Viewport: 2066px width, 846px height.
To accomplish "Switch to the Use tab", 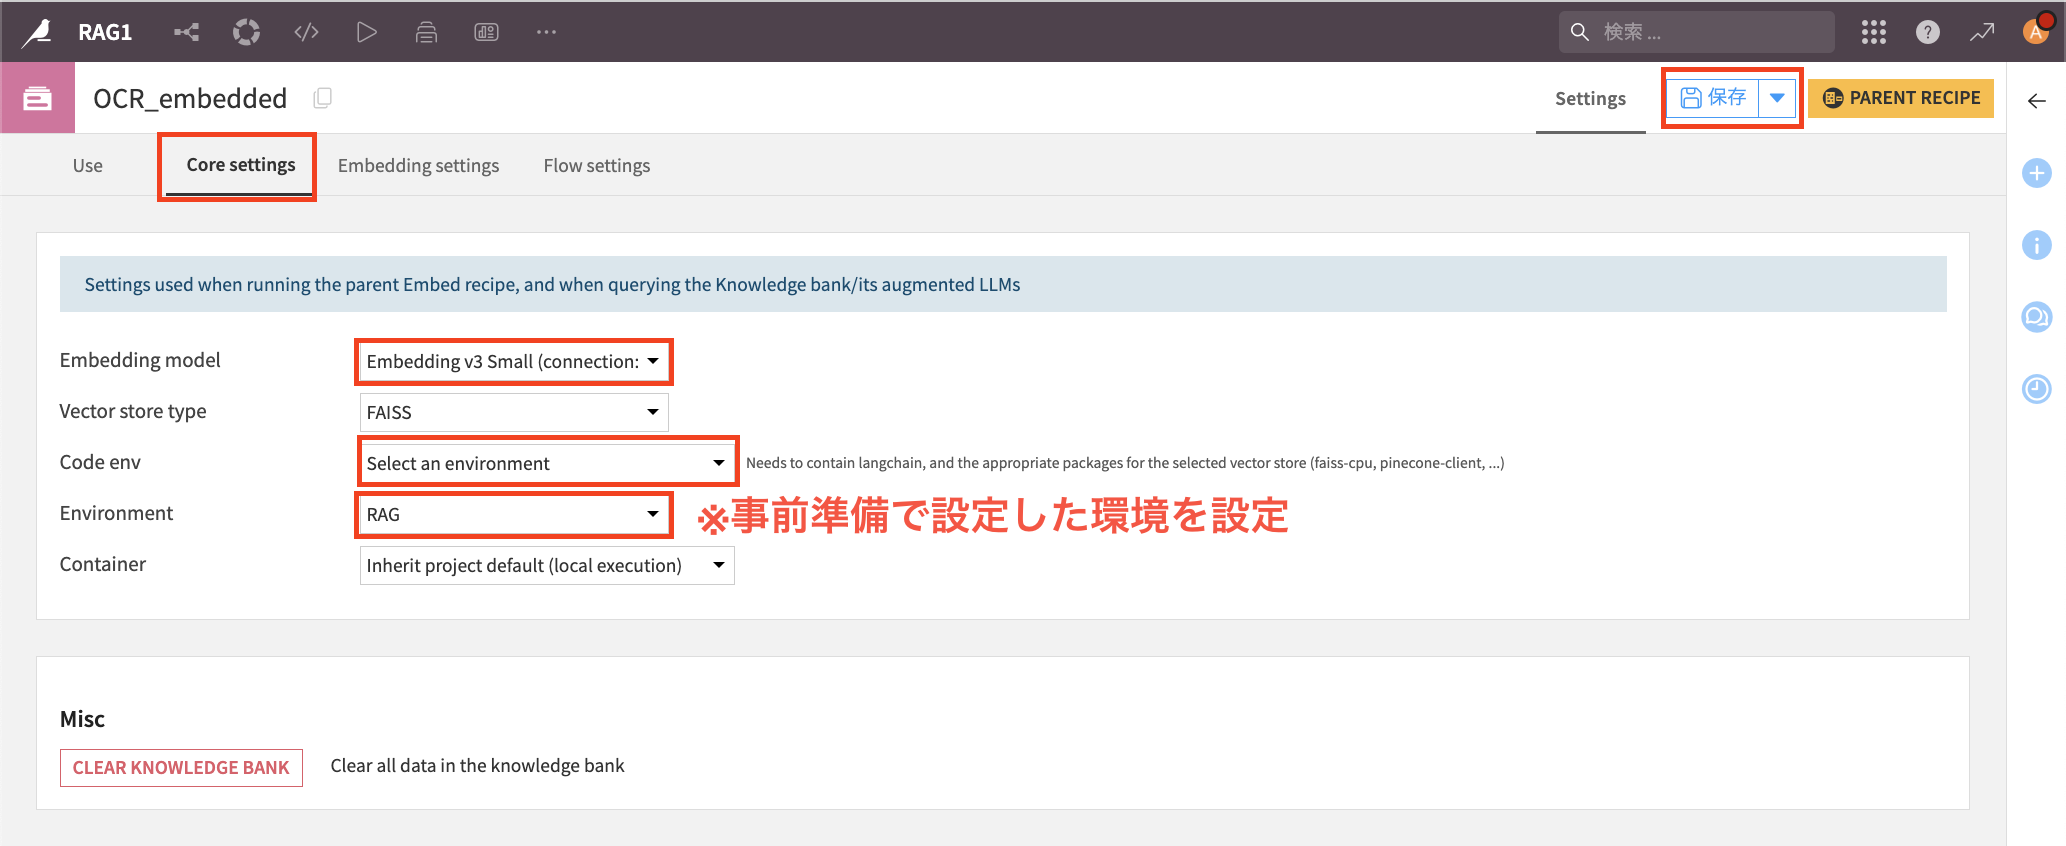I will 87,166.
